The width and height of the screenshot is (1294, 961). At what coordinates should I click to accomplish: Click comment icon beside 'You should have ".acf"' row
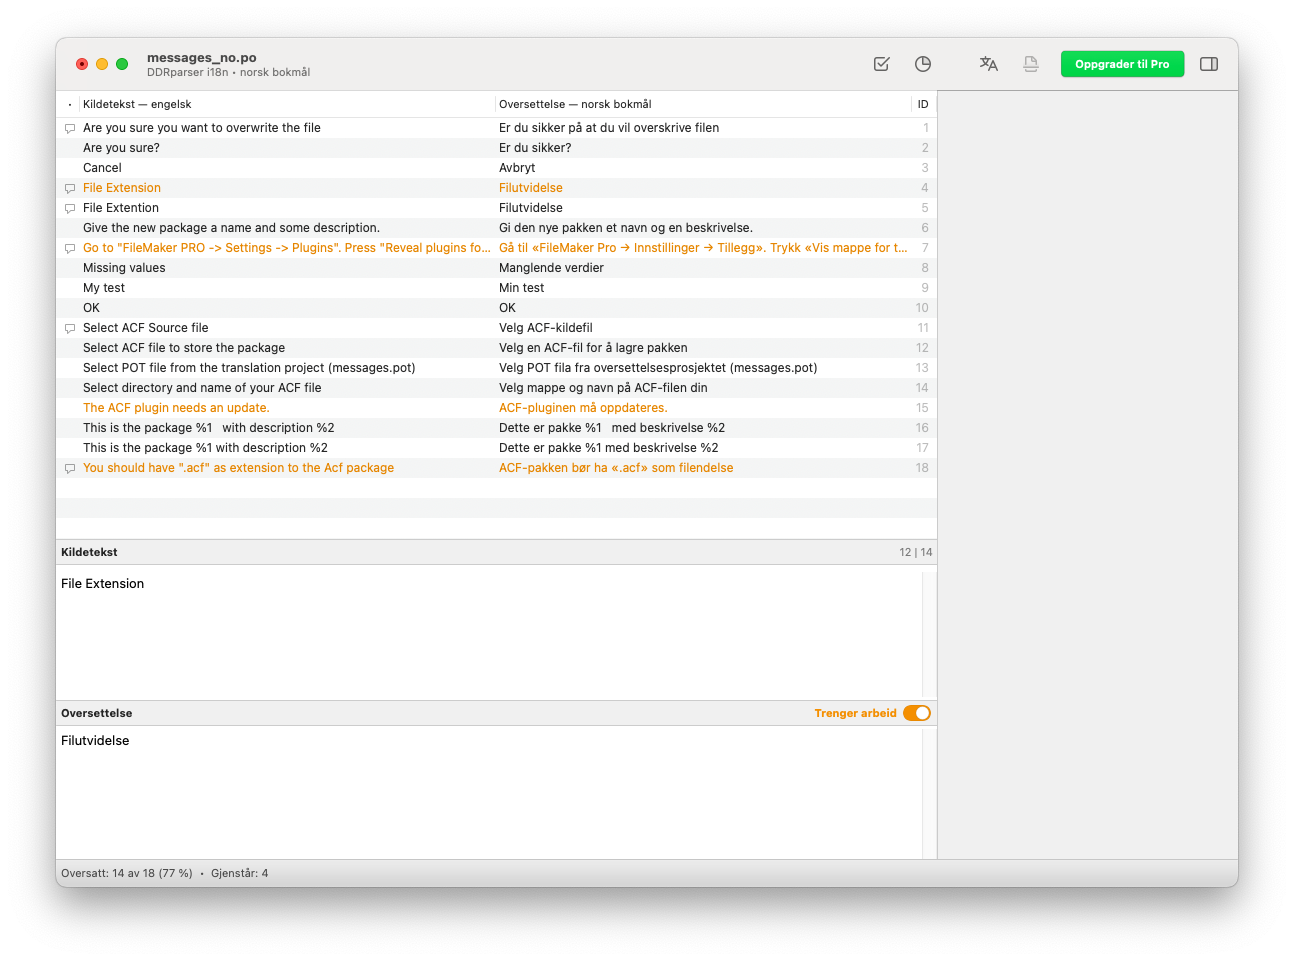(x=70, y=468)
